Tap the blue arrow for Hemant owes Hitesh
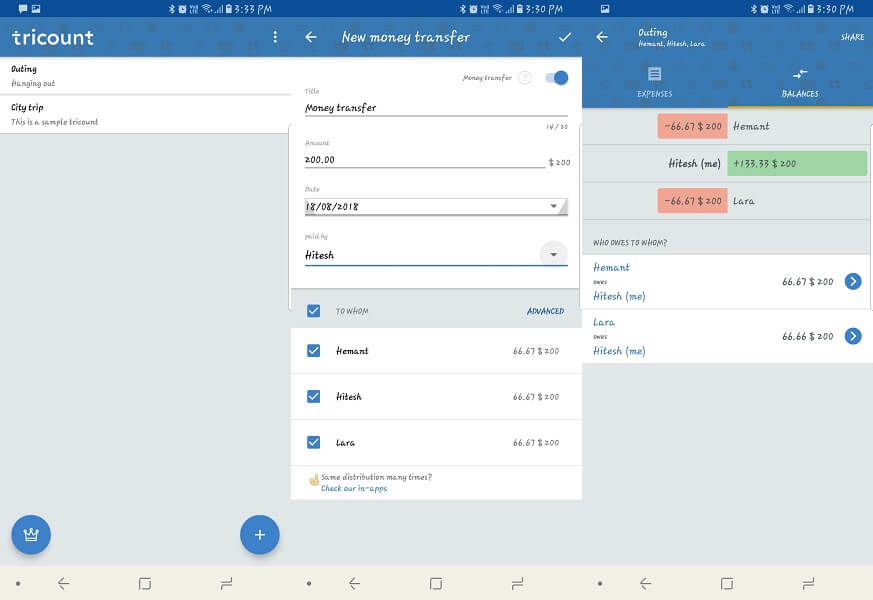 pyautogui.click(x=853, y=281)
